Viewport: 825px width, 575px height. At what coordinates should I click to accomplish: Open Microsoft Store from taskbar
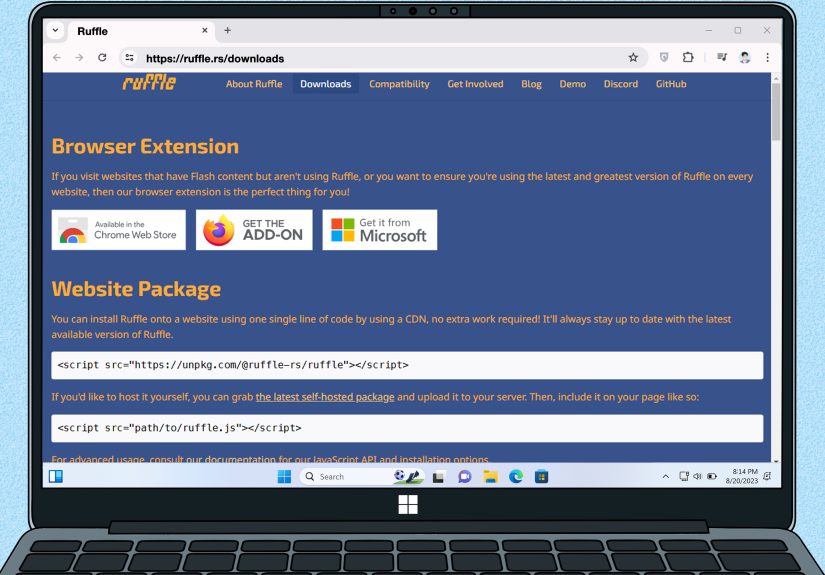point(541,477)
